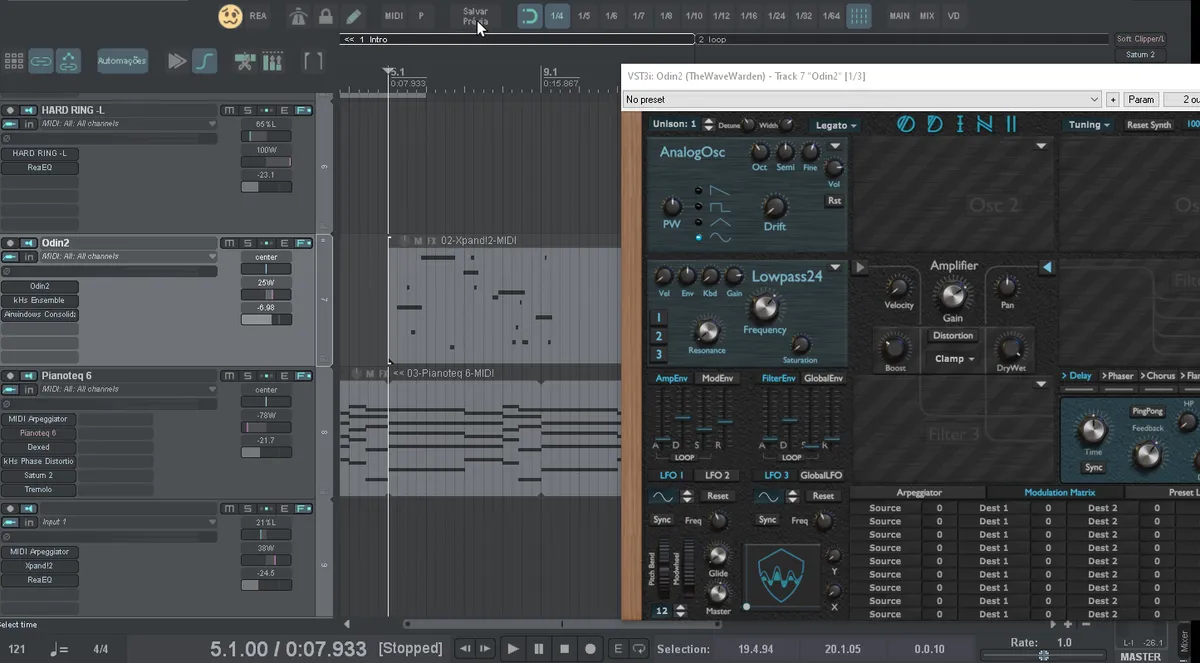1200x663 pixels.
Task: Open the No preset dropdown
Action: 861,100
